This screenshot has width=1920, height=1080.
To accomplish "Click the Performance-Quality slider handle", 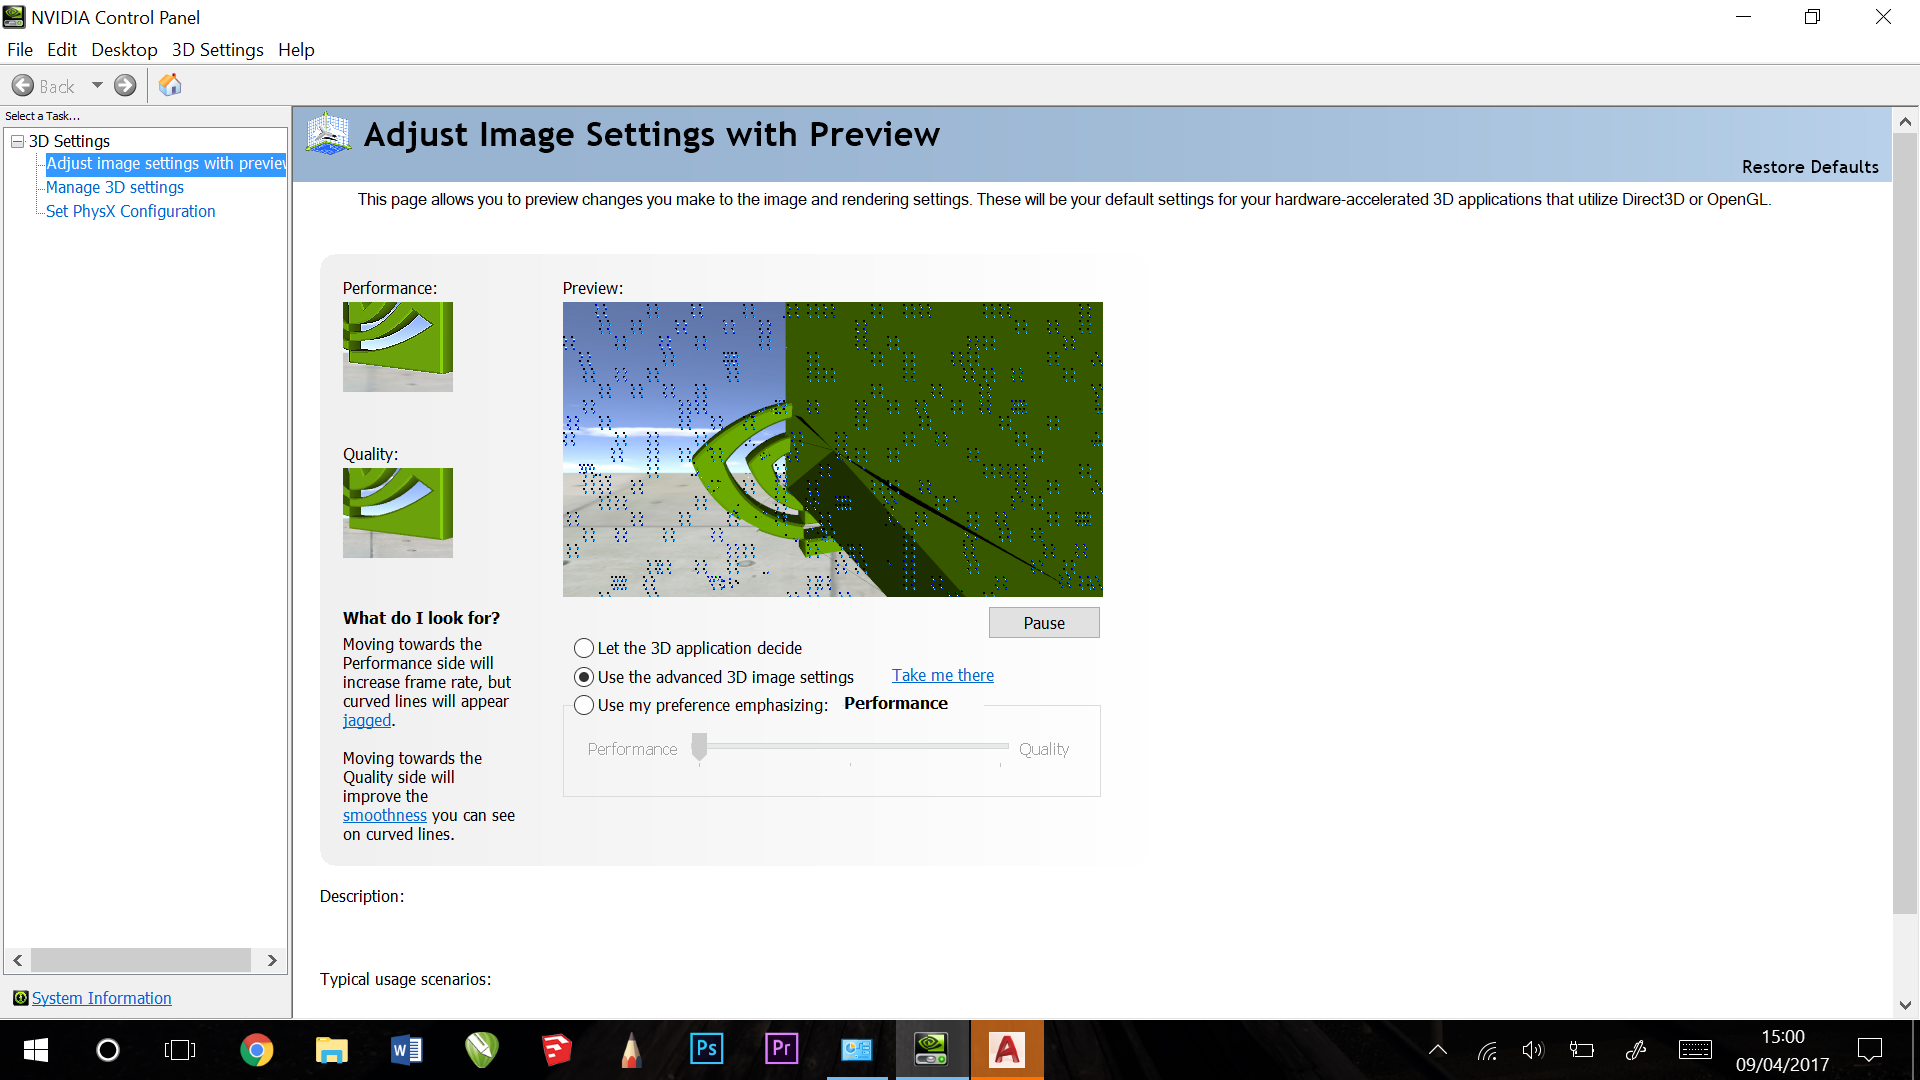I will point(700,747).
